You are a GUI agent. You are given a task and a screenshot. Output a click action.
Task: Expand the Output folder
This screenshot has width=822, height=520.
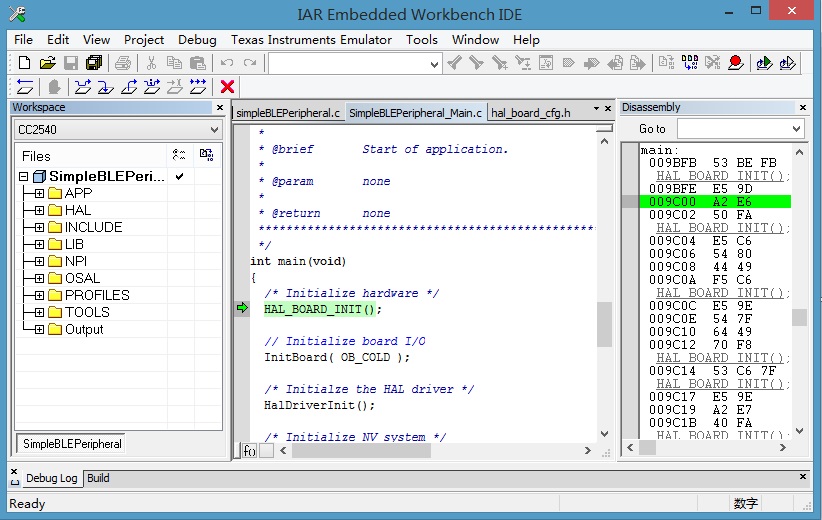(39, 329)
